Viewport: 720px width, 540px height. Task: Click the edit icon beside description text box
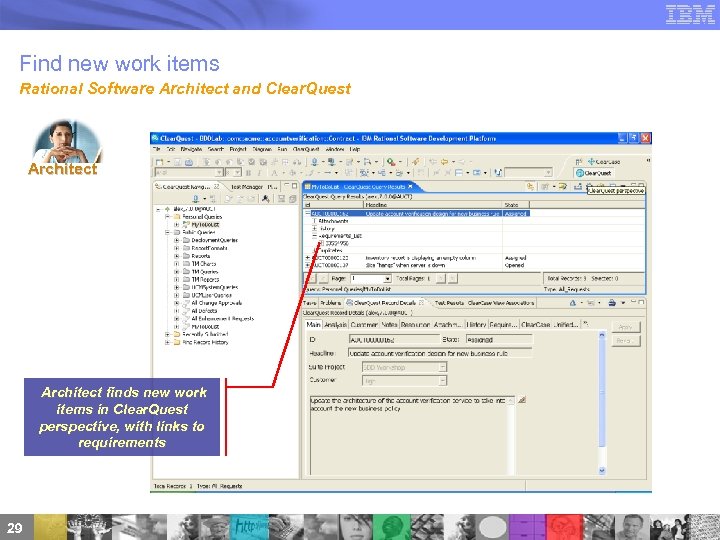tap(521, 400)
